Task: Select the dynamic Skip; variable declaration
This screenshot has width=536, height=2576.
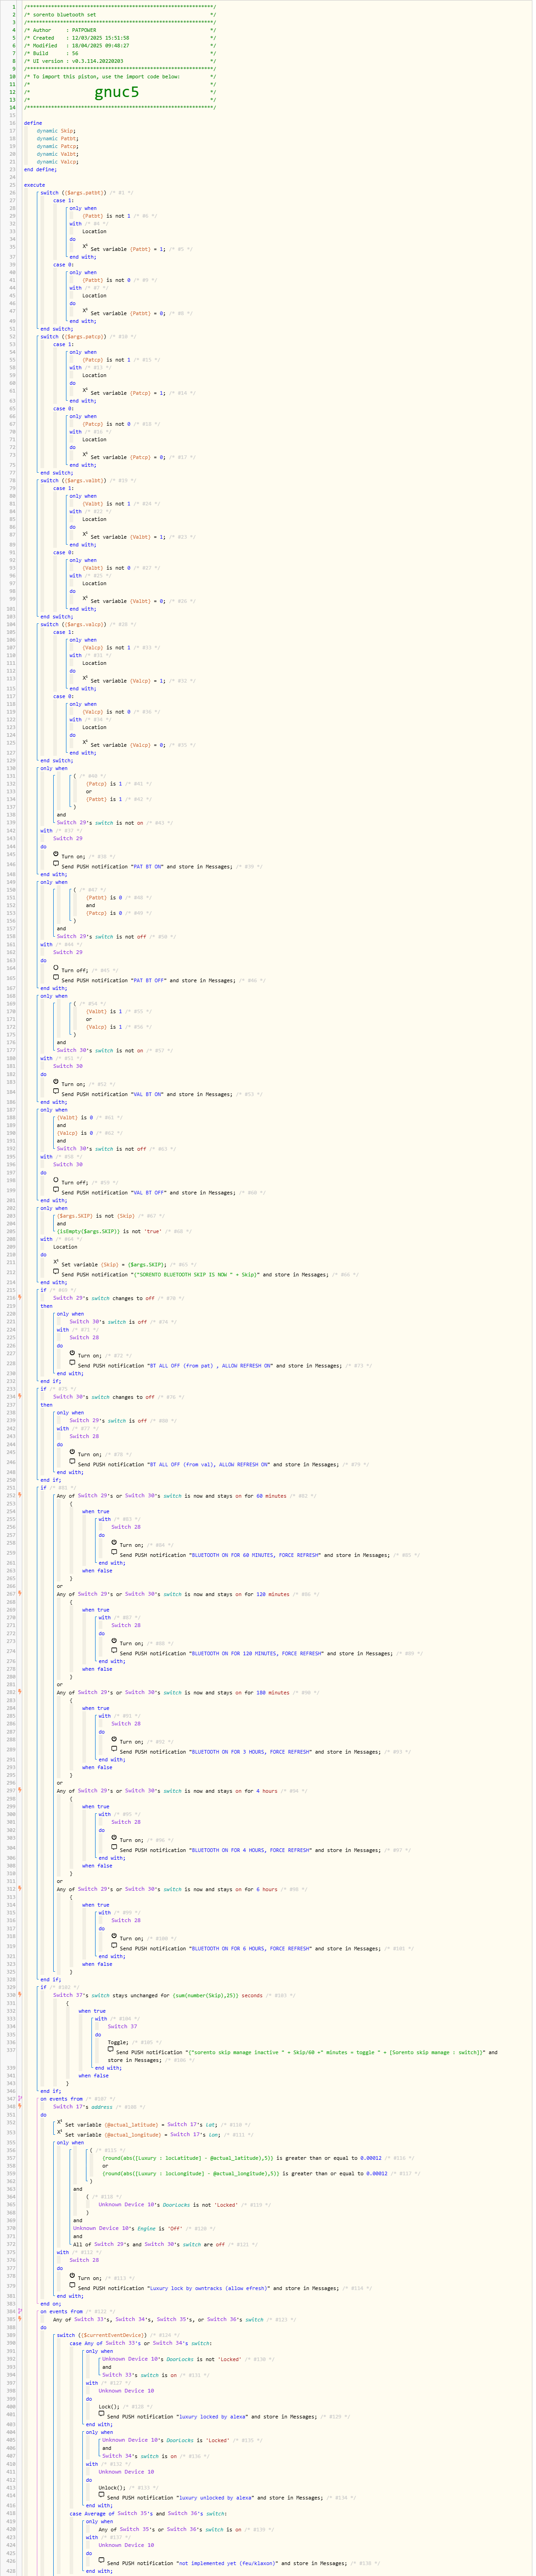Action: pos(56,131)
